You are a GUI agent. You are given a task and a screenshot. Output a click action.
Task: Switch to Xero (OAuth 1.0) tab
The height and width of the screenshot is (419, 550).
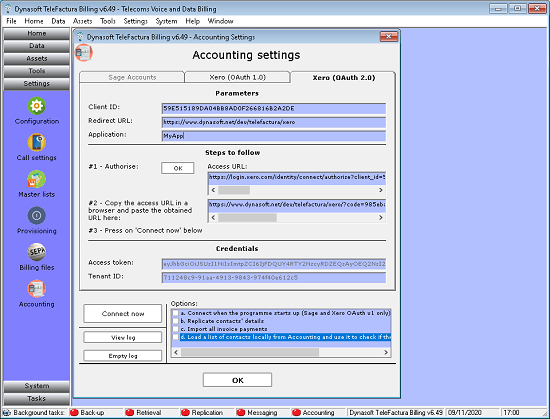point(237,77)
